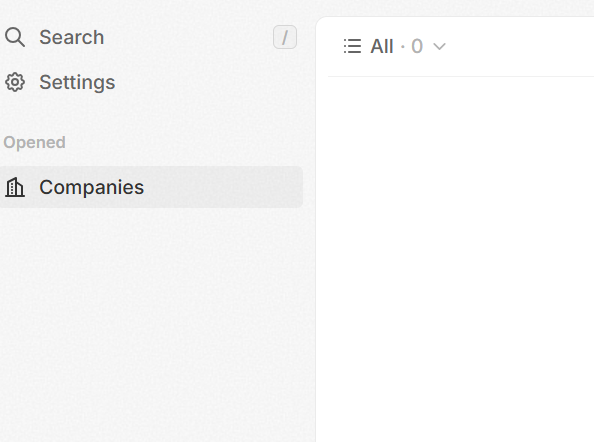594x442 pixels.
Task: Click the magnifying glass search icon
Action: 15,37
